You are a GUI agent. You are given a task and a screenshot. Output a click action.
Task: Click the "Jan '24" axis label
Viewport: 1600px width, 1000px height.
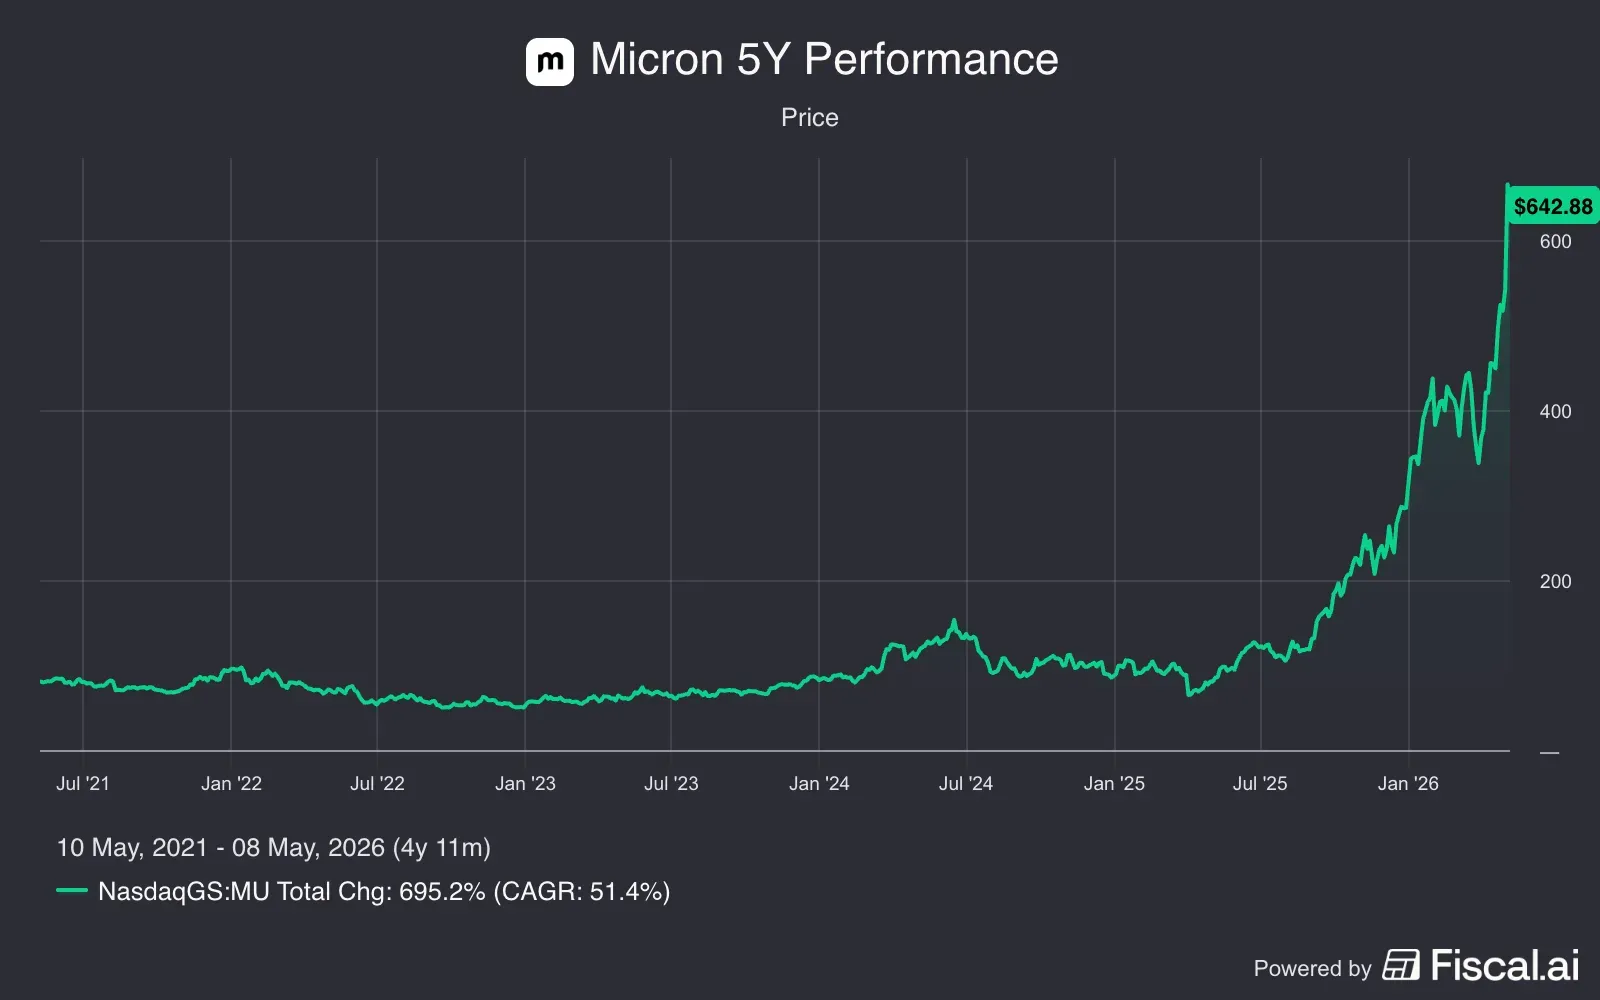[x=819, y=783]
